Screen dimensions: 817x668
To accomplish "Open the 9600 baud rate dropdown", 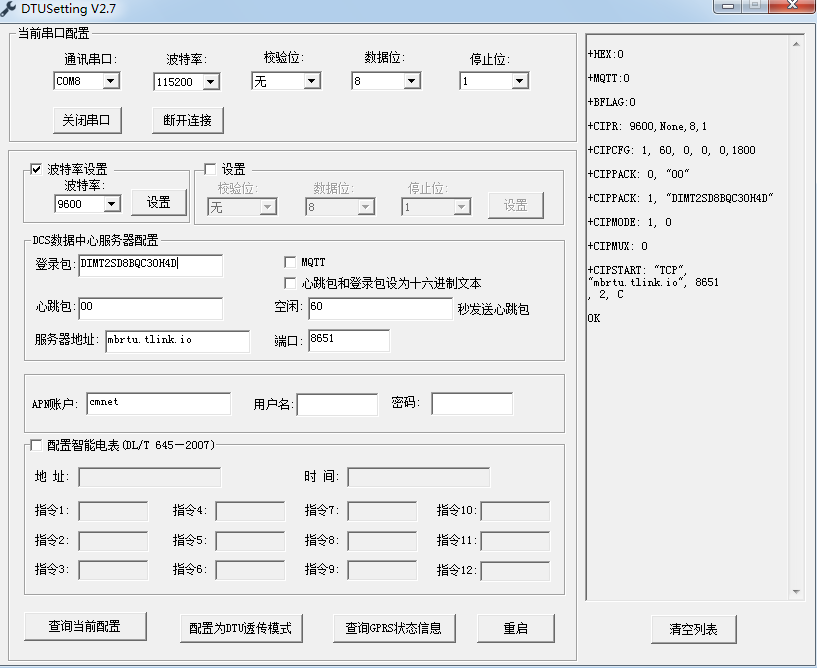I will click(113, 203).
